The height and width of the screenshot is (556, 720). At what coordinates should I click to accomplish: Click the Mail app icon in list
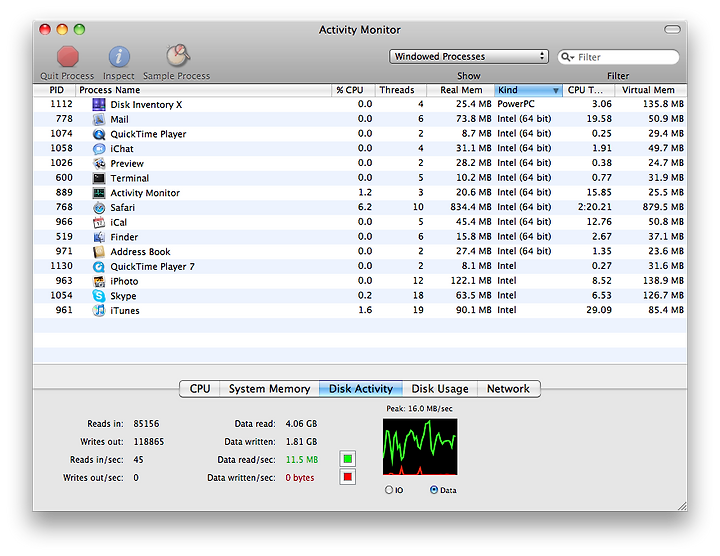coord(99,119)
